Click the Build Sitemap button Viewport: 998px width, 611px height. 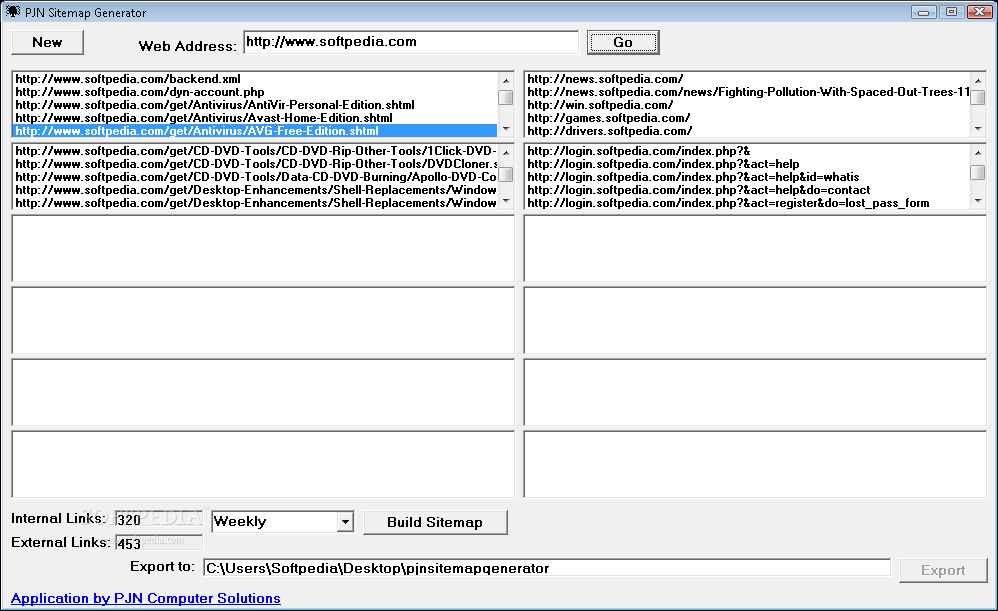click(x=435, y=522)
